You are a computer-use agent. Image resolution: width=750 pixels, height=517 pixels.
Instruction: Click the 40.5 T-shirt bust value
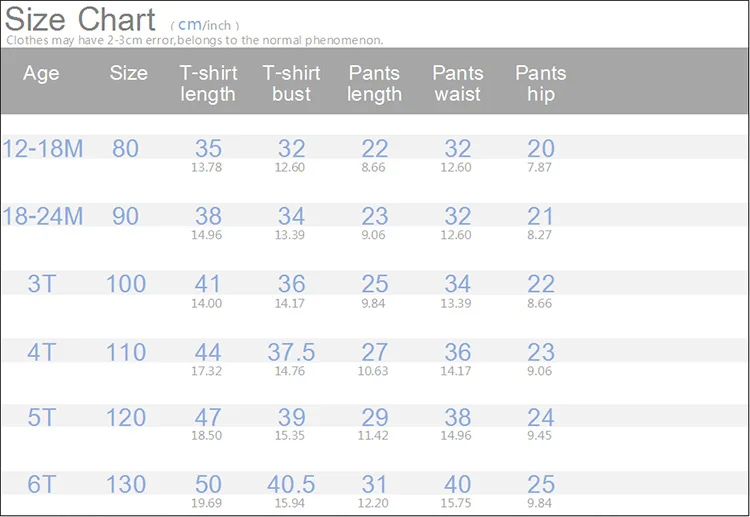click(291, 485)
